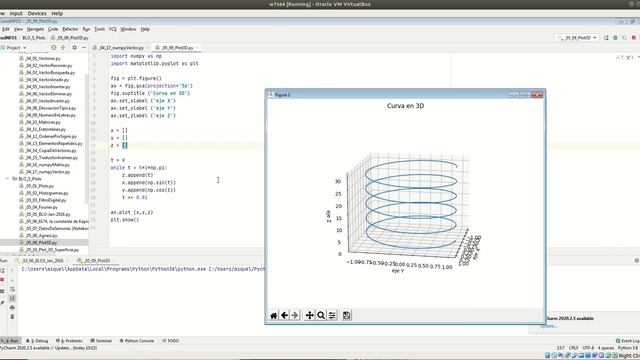
Task: Select the _05_09_Plot3D run tab
Action: click(97, 260)
